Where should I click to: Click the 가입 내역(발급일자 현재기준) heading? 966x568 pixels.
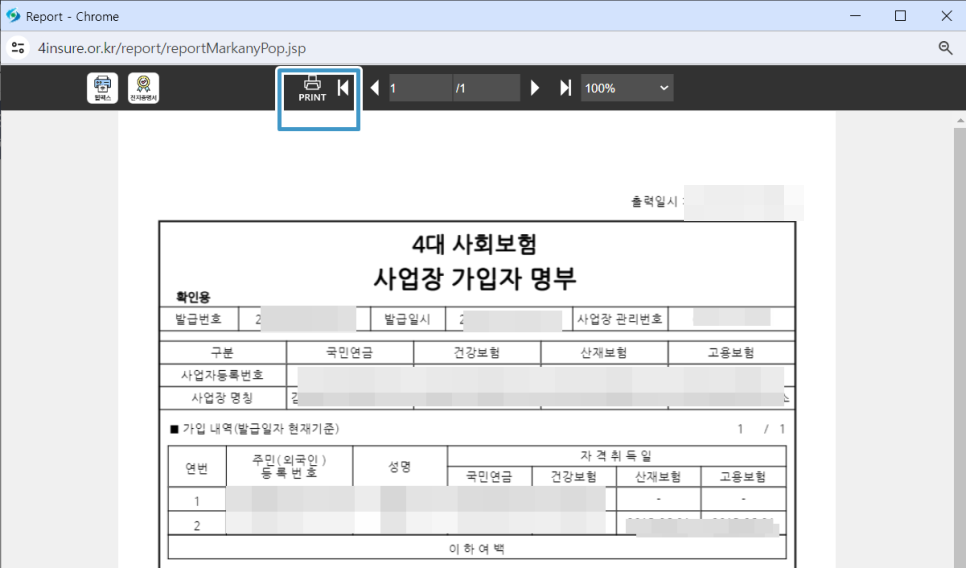click(254, 429)
